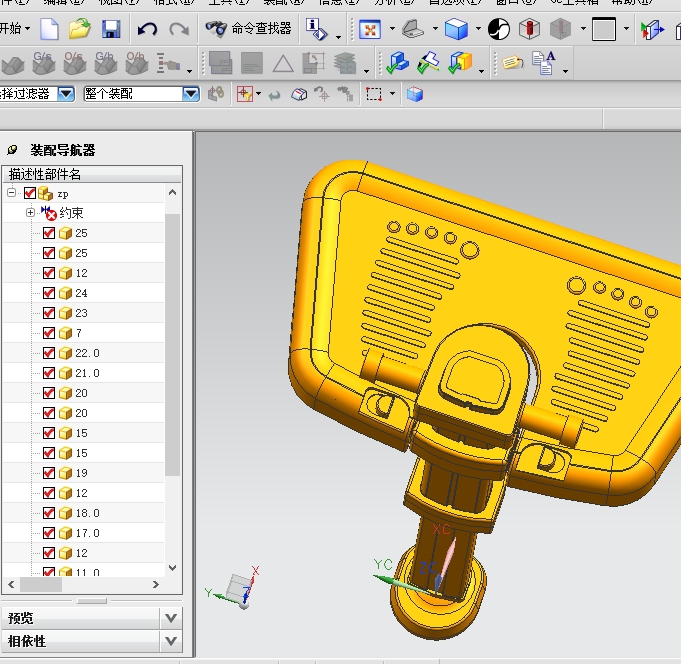The image size is (681, 664).
Task: Toggle visibility checkbox for component 24
Action: pyautogui.click(x=49, y=293)
